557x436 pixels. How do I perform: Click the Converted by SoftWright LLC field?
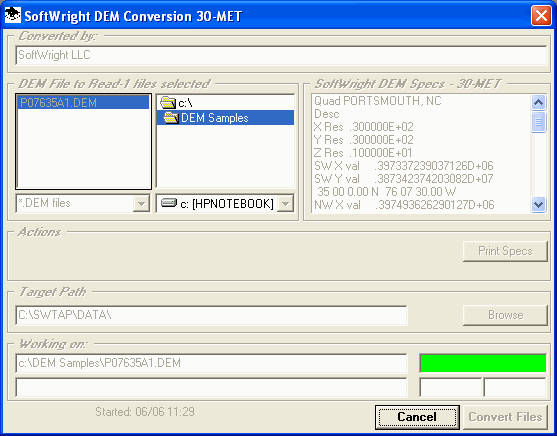(281, 55)
